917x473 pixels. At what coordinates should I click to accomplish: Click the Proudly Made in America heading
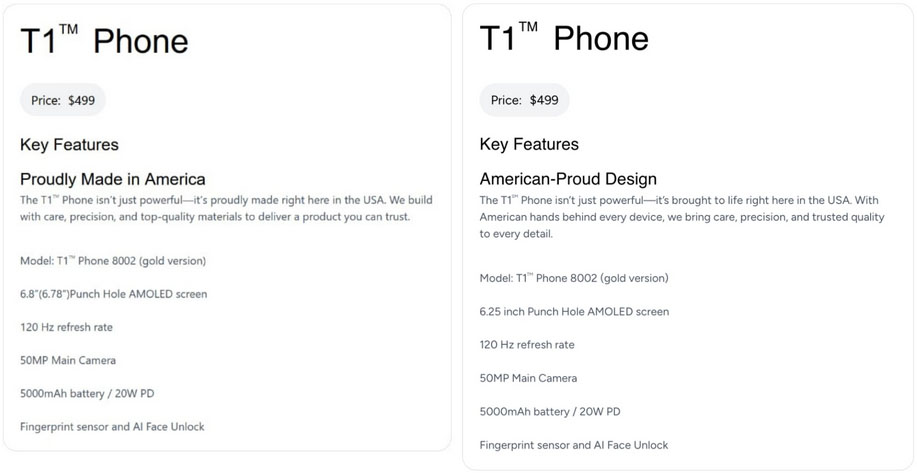(112, 179)
